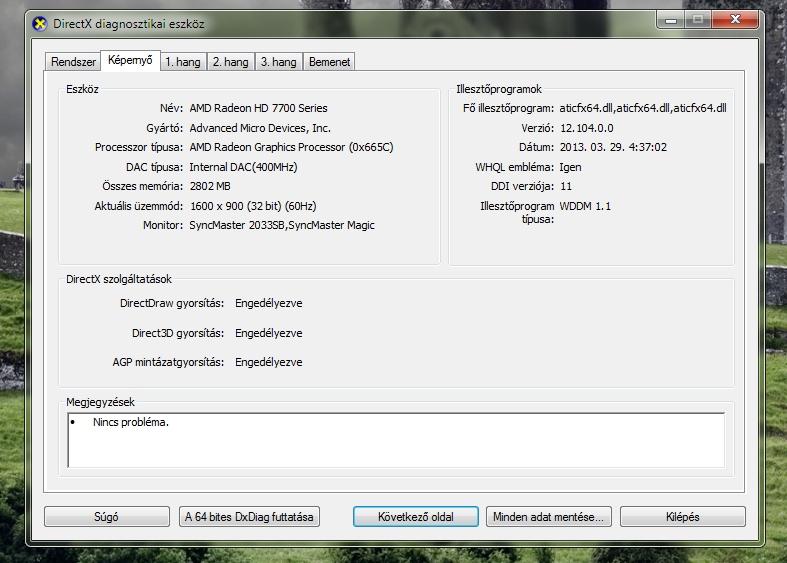Viewport: 787px width, 563px height.
Task: Close the DirectX diagnostic window
Action: click(x=735, y=20)
